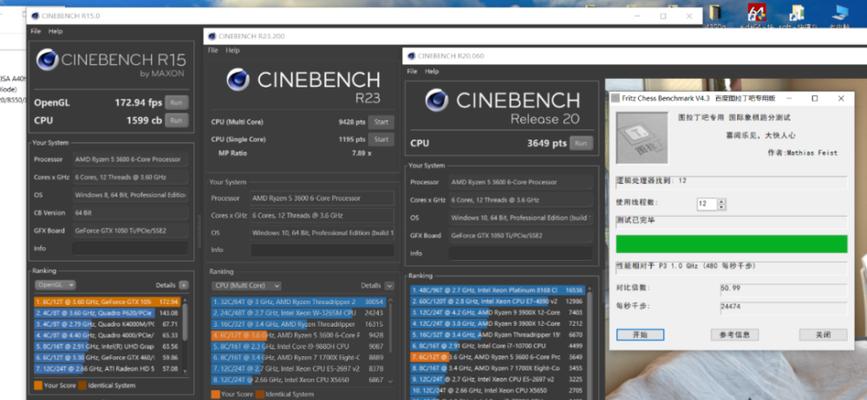
Task: Click the Fritz Chess chip logo image
Action: click(x=642, y=137)
